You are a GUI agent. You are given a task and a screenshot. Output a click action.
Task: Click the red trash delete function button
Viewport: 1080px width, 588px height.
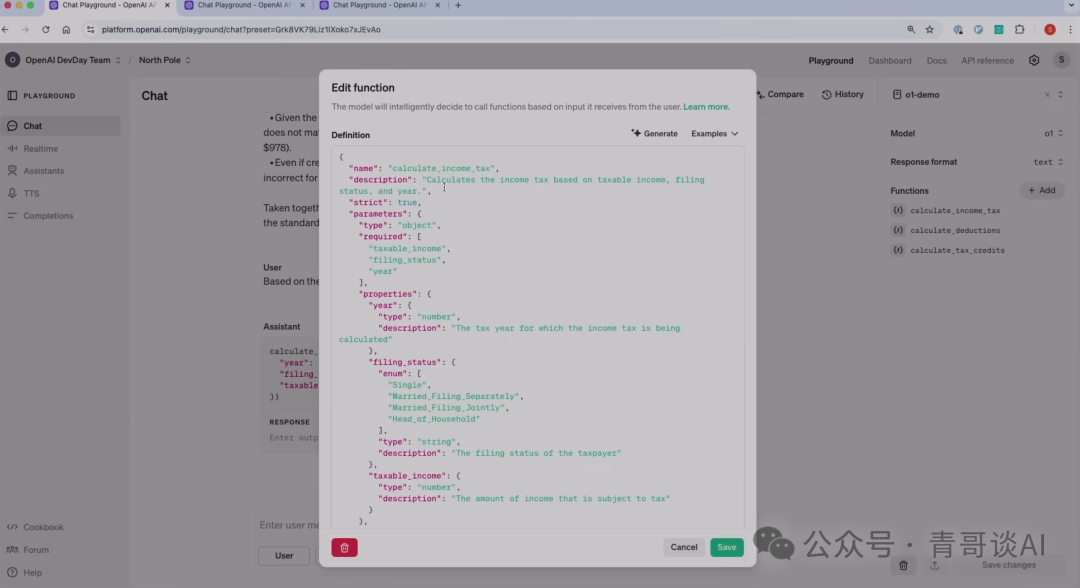coord(344,547)
